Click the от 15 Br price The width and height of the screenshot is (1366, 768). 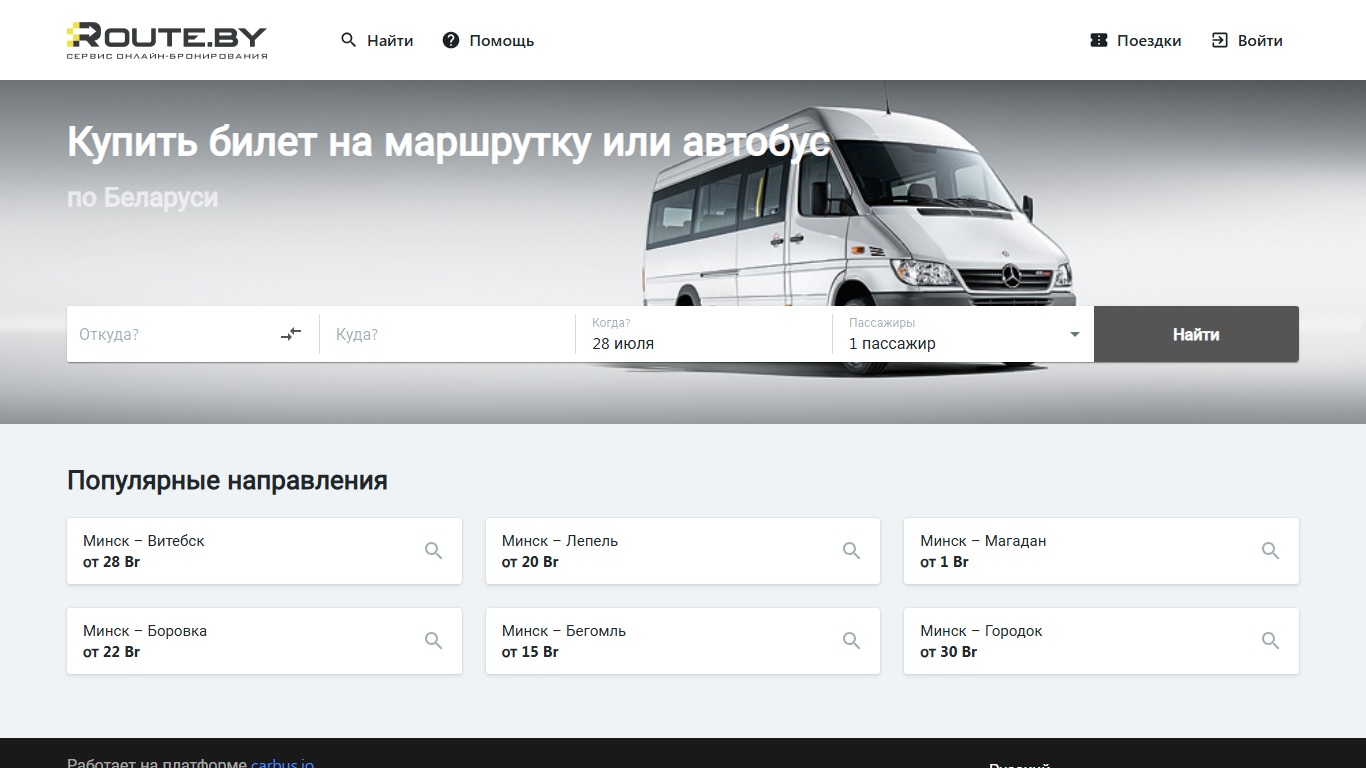point(530,651)
